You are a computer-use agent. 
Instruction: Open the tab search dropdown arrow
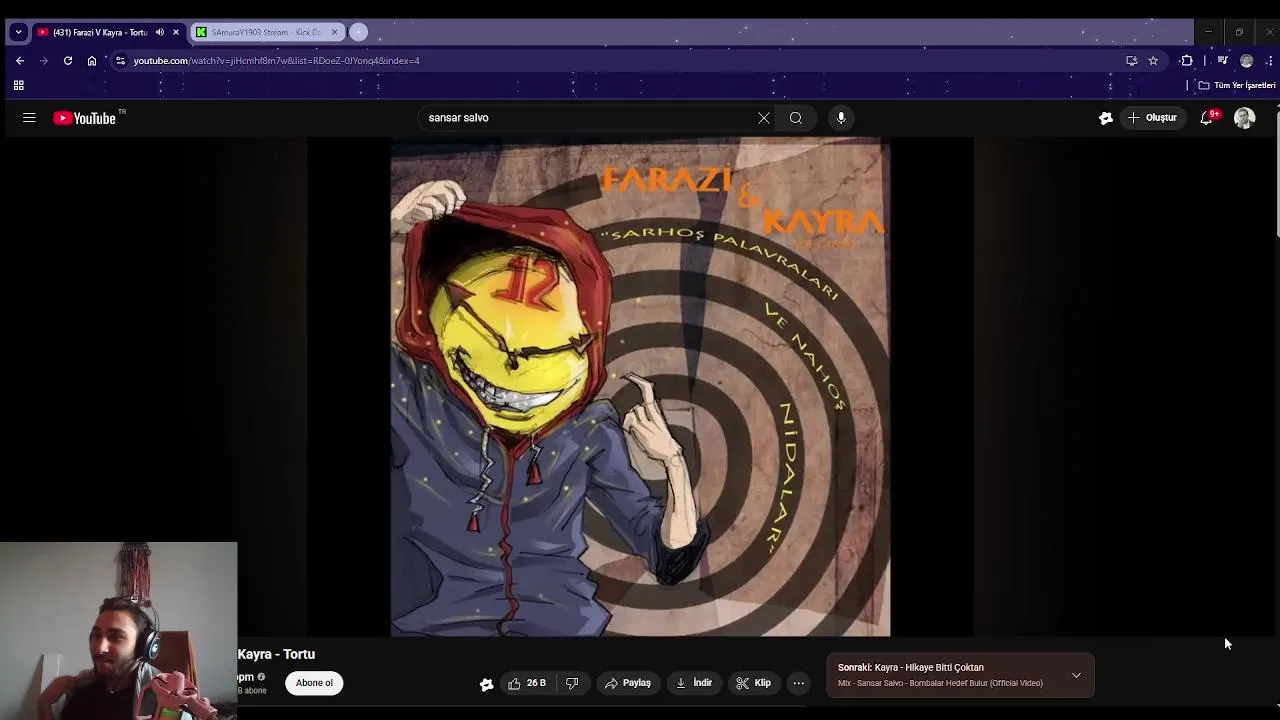click(x=18, y=32)
